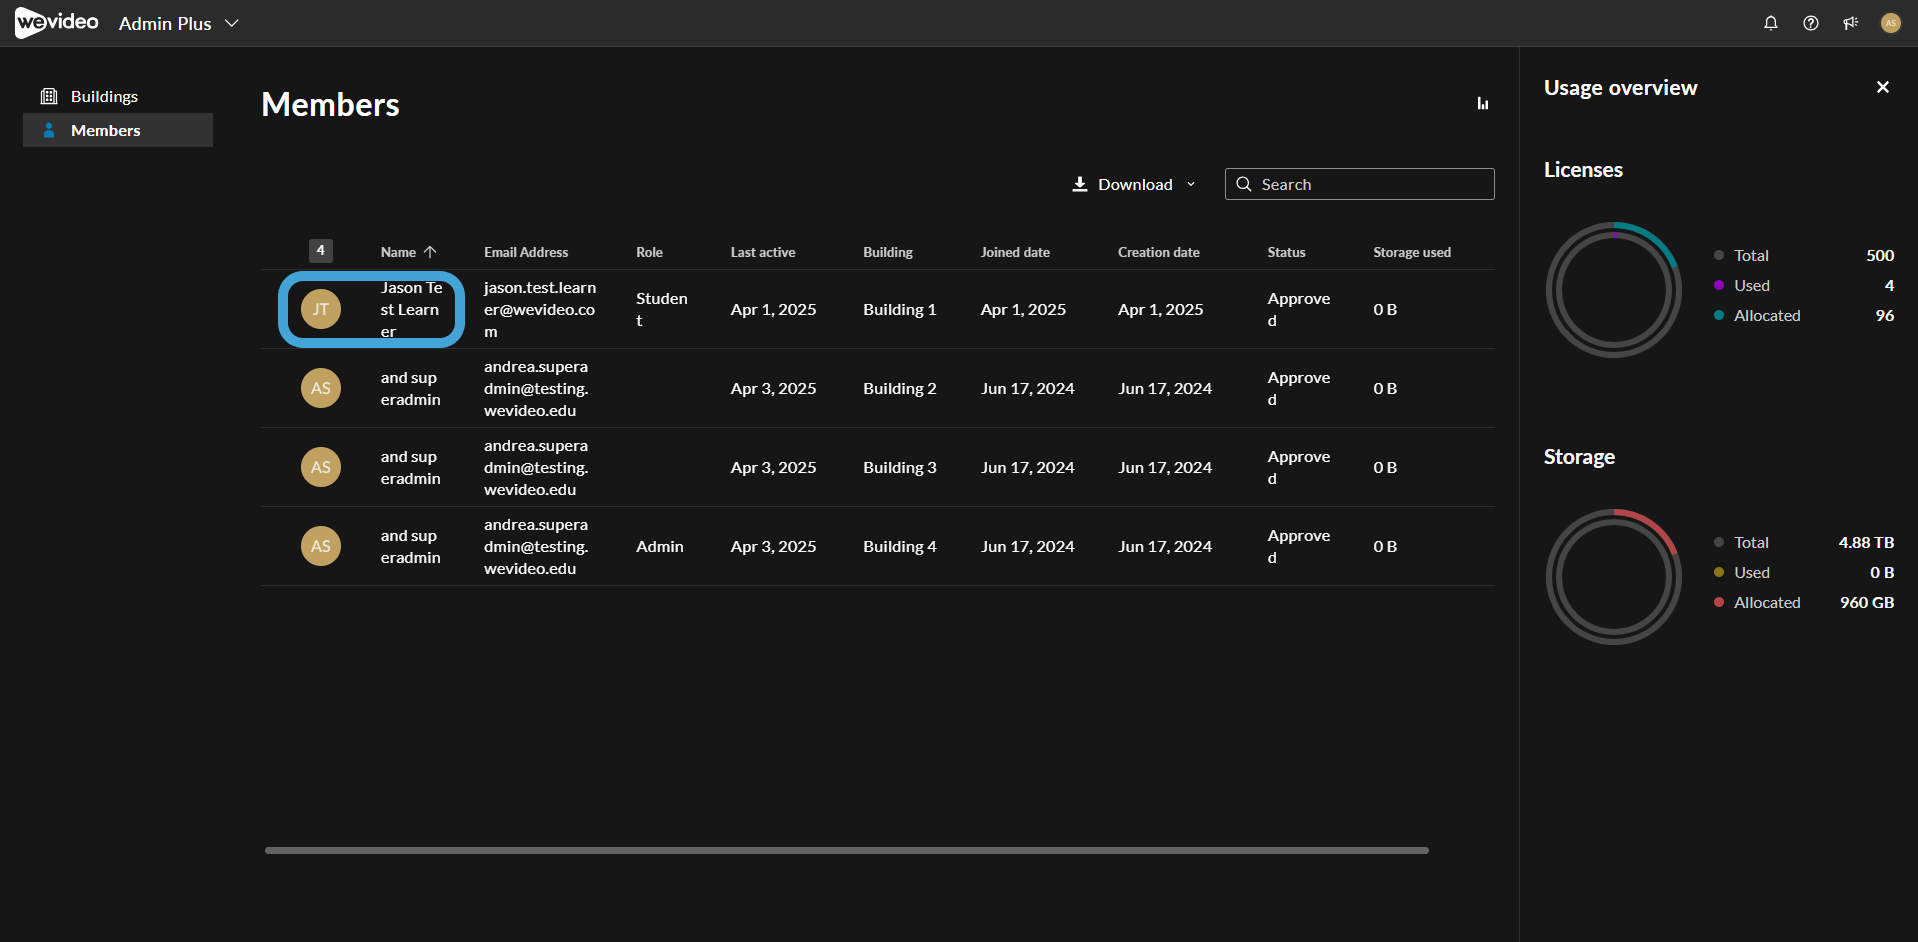Sort by Name column header
Screen dimensions: 1918x942
pos(398,252)
